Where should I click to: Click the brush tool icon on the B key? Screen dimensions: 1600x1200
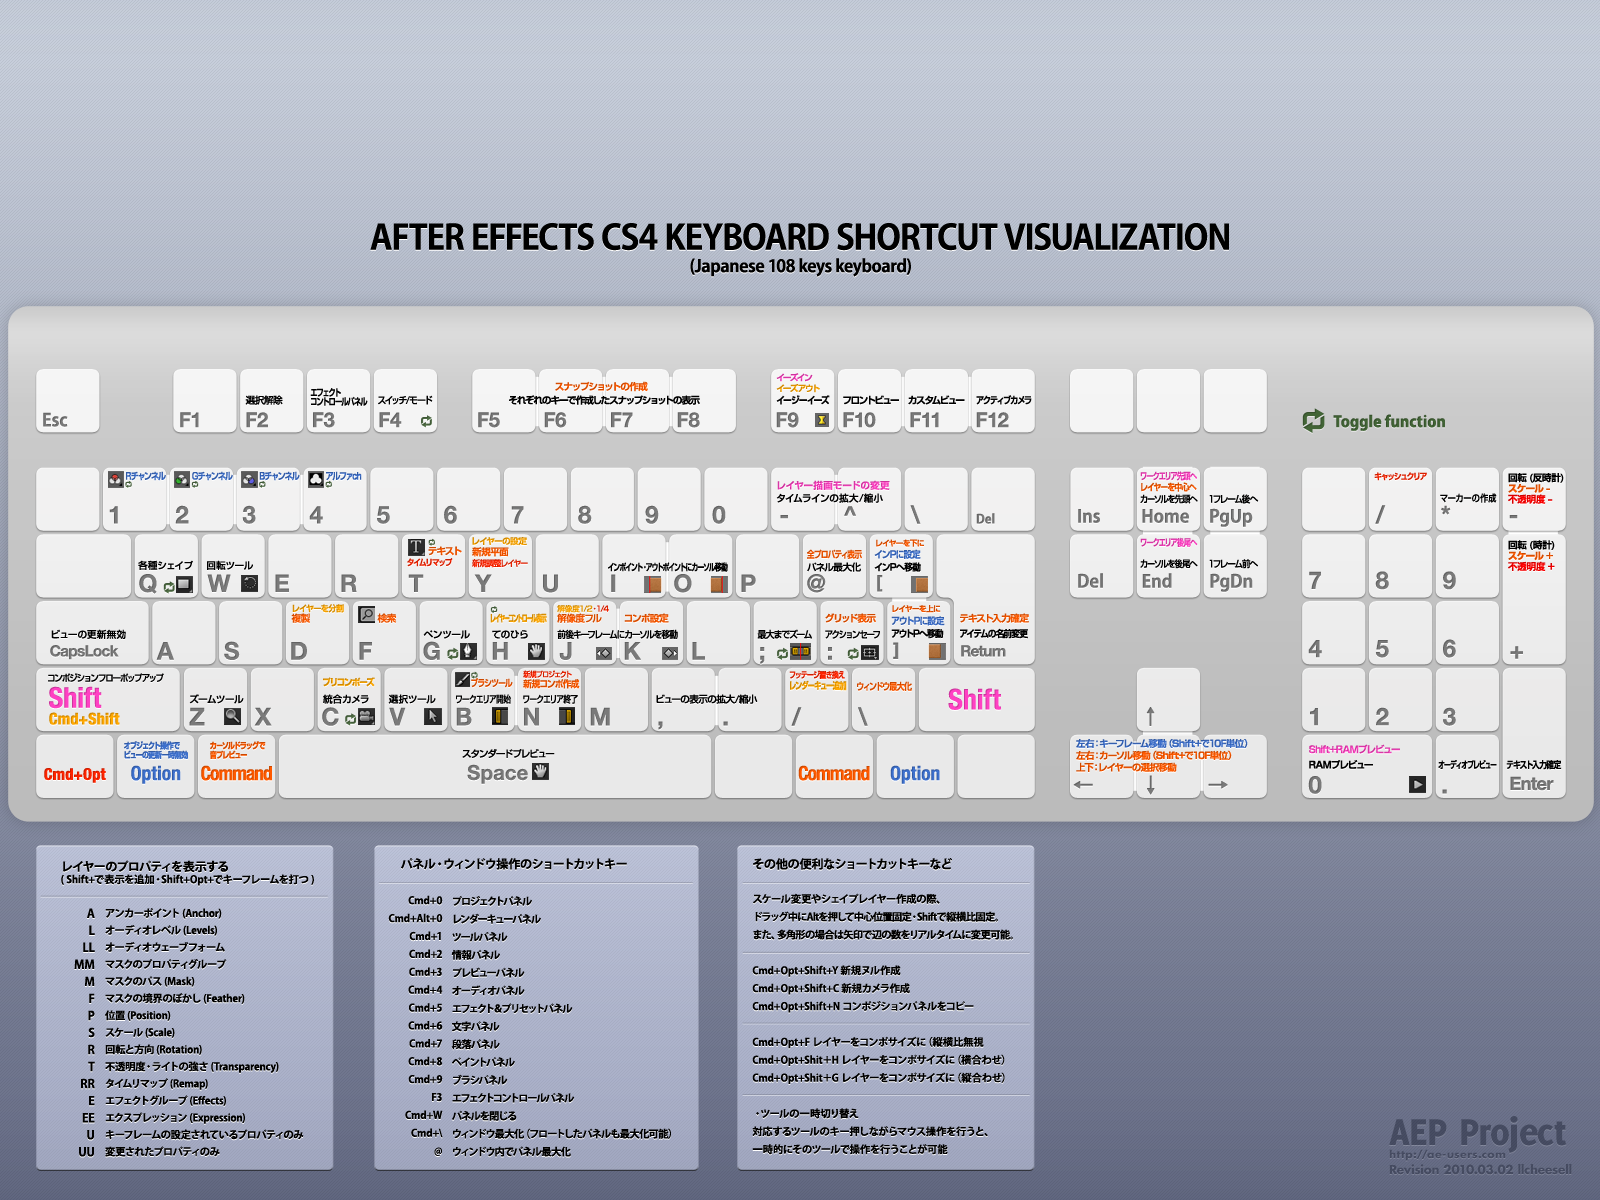click(461, 680)
